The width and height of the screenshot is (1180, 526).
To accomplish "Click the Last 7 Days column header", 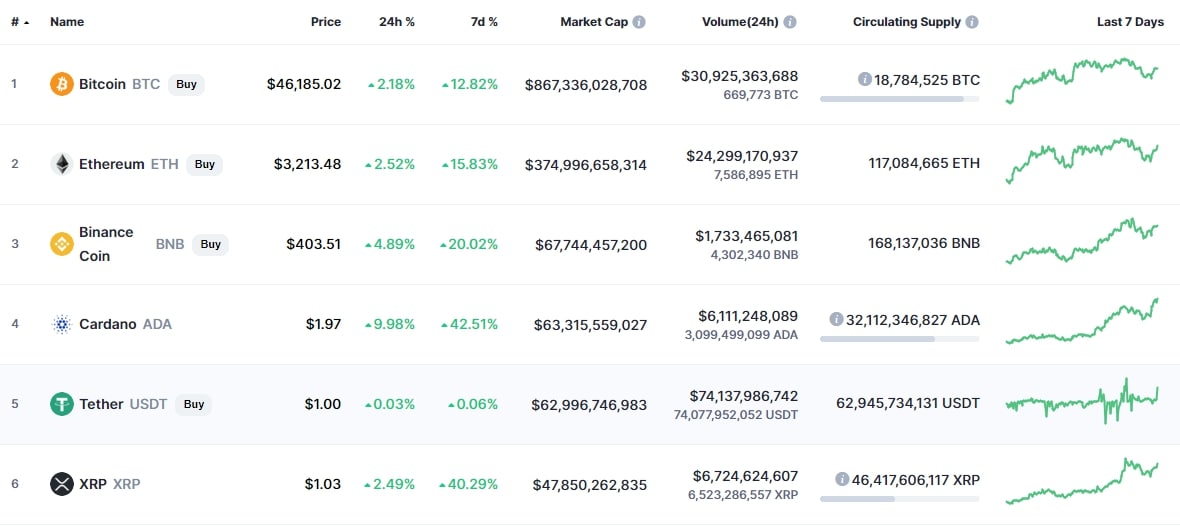I will (1130, 22).
